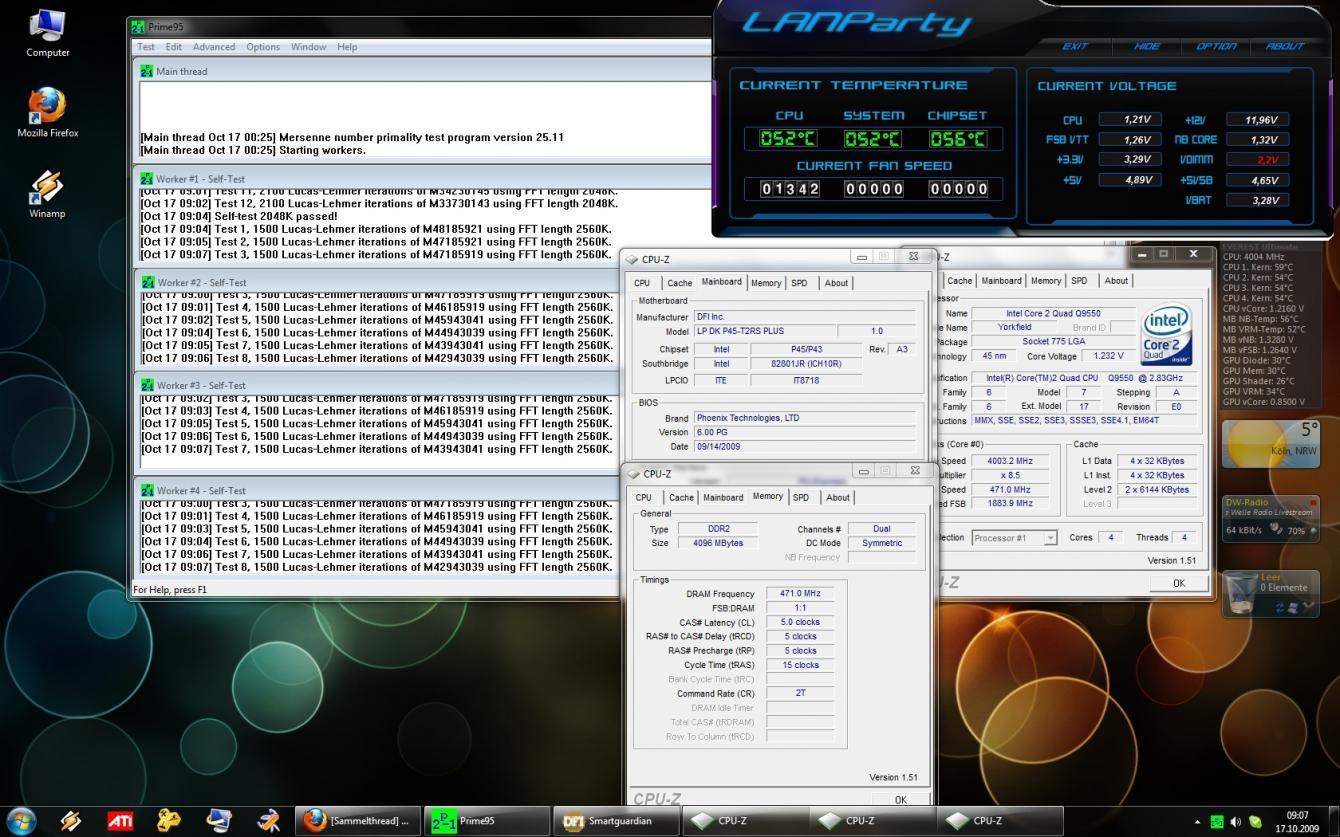Click the DRAM Frequency 471.0 MHz field
Viewport: 1340px width, 837px height.
tap(800, 593)
